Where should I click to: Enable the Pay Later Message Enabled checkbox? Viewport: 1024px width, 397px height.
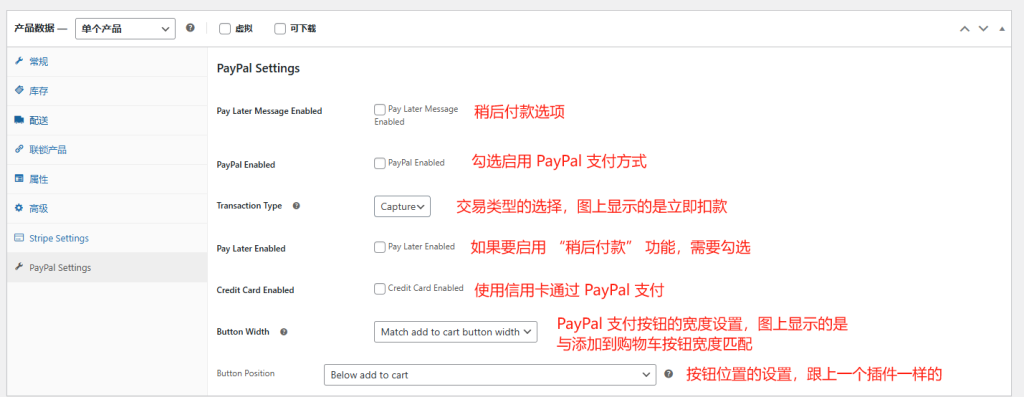click(x=379, y=110)
